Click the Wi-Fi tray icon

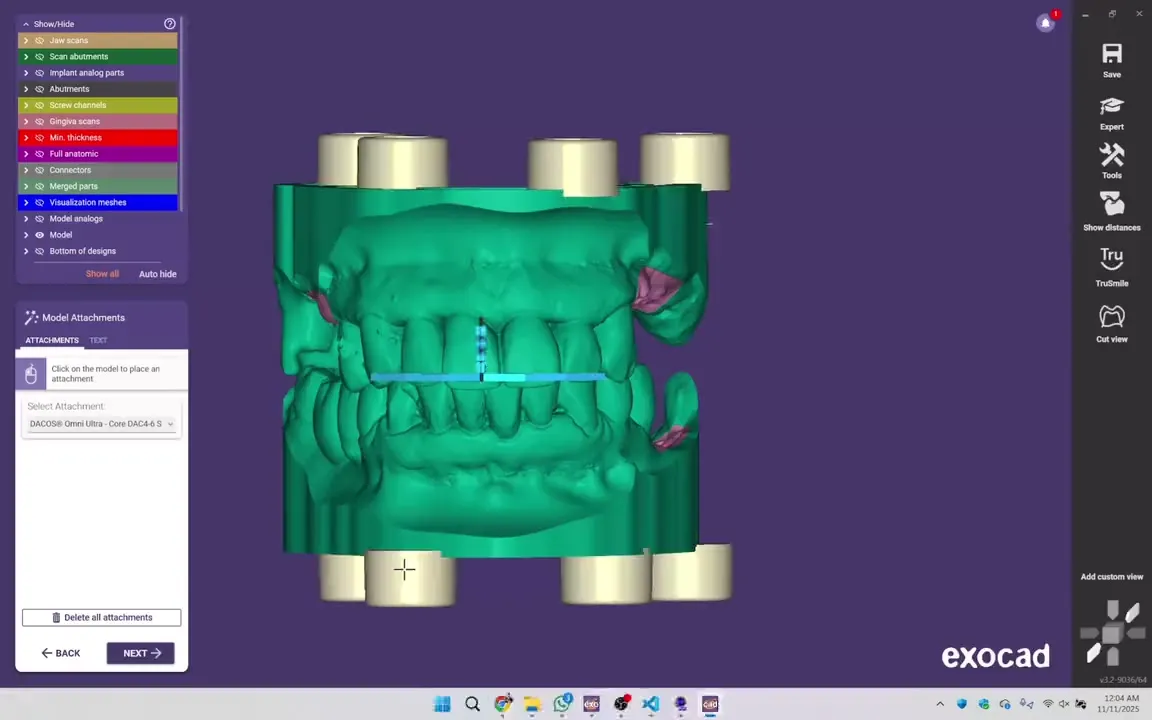tap(1048, 704)
